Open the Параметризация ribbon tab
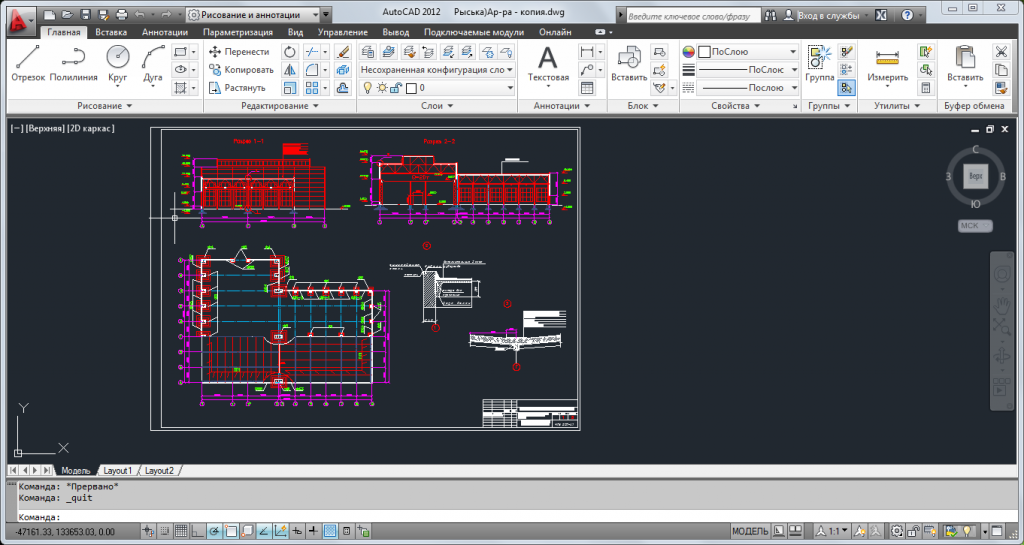The height and width of the screenshot is (545, 1024). coord(238,32)
